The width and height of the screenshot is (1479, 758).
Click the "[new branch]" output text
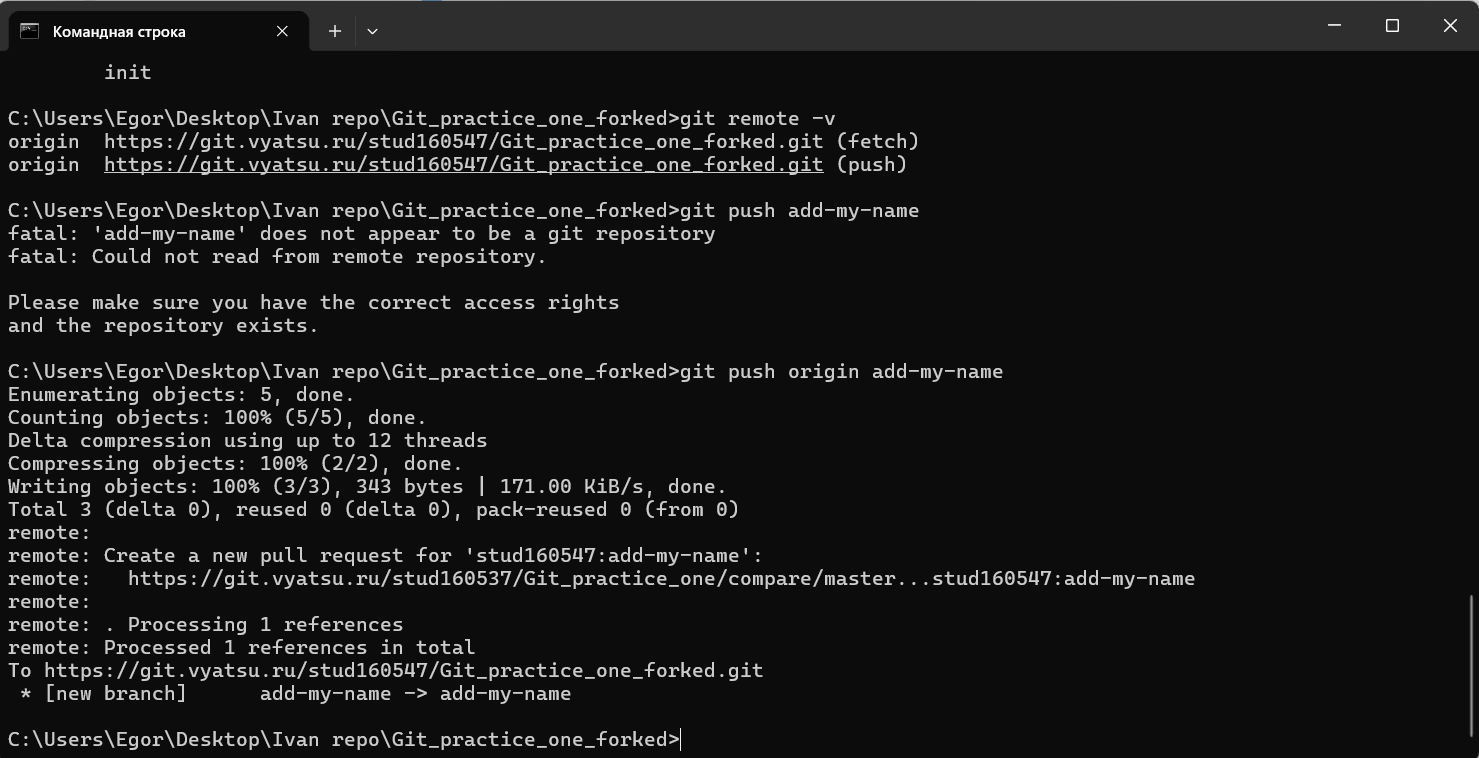(115, 693)
